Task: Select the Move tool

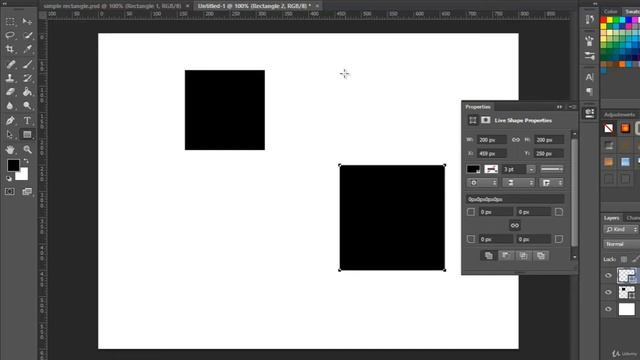Action: (27, 21)
